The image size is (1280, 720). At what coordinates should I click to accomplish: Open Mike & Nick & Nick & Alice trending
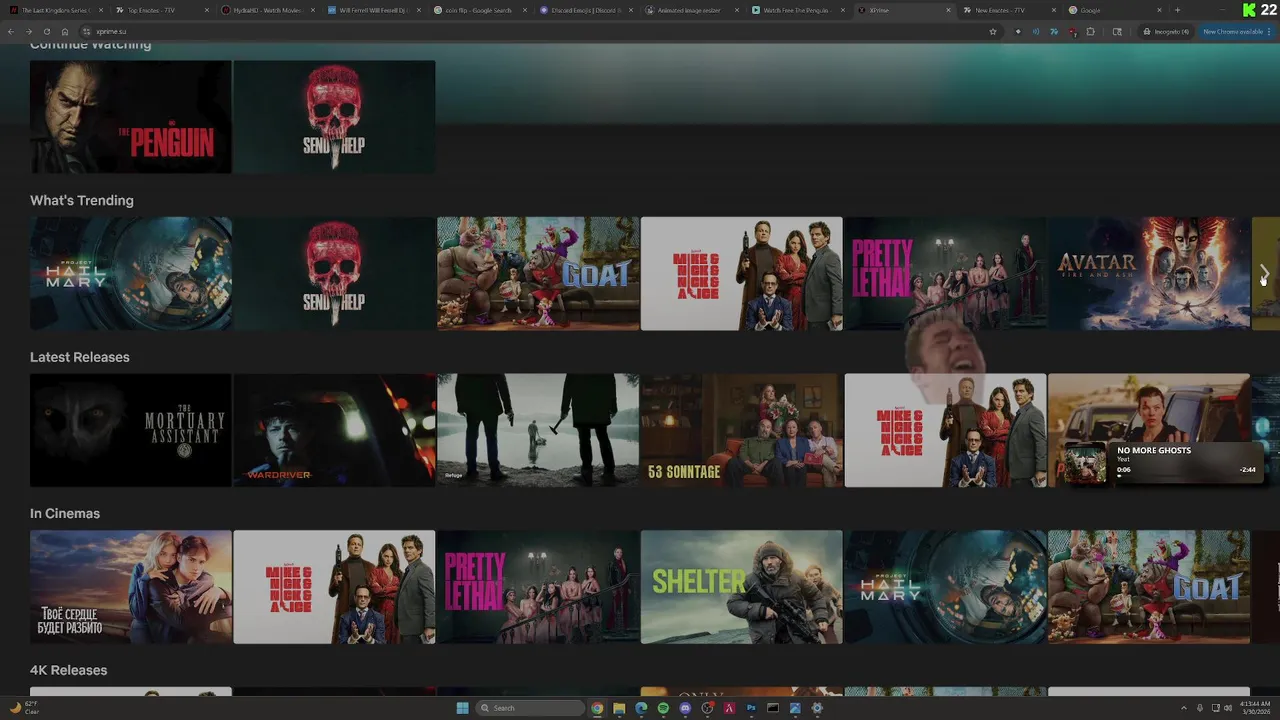coord(742,273)
